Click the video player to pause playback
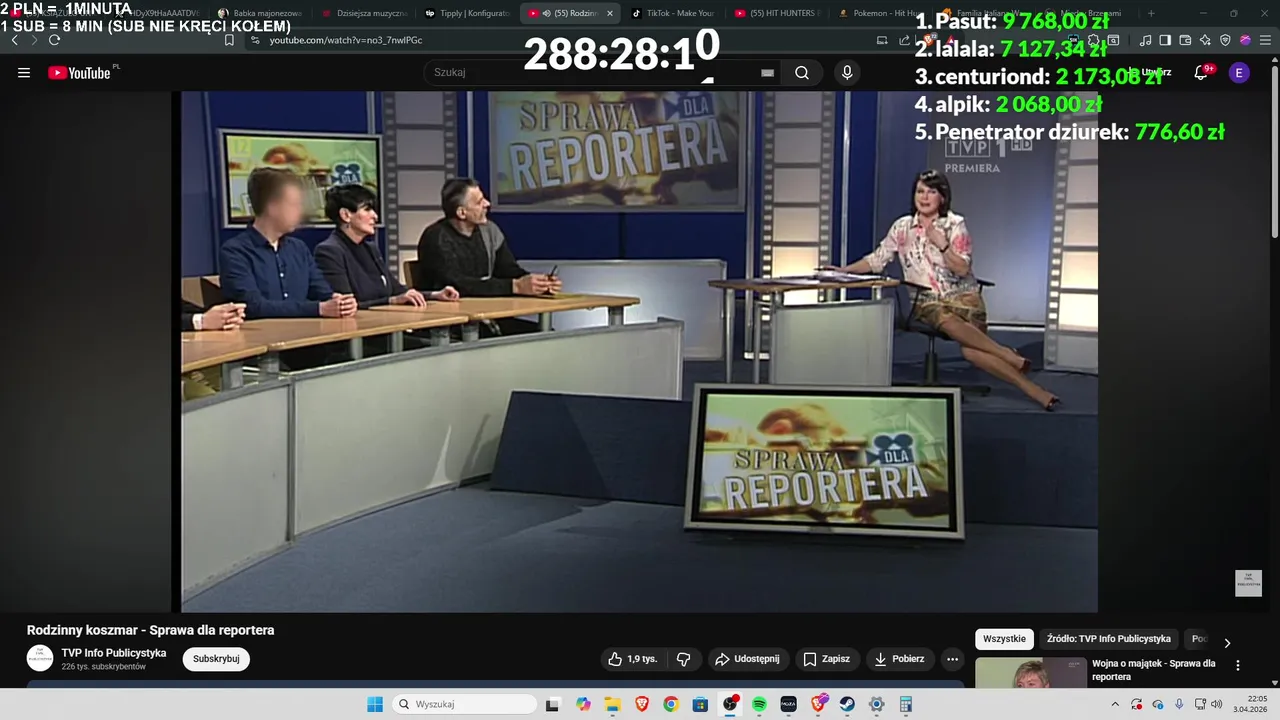 point(639,351)
